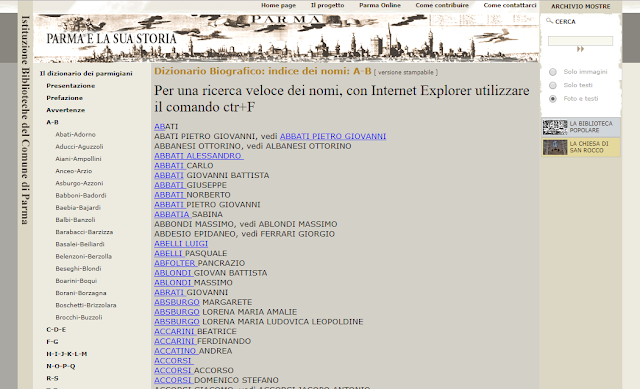The image size is (640, 389).
Task: Submit search with the double-arrow button
Action: click(580, 49)
